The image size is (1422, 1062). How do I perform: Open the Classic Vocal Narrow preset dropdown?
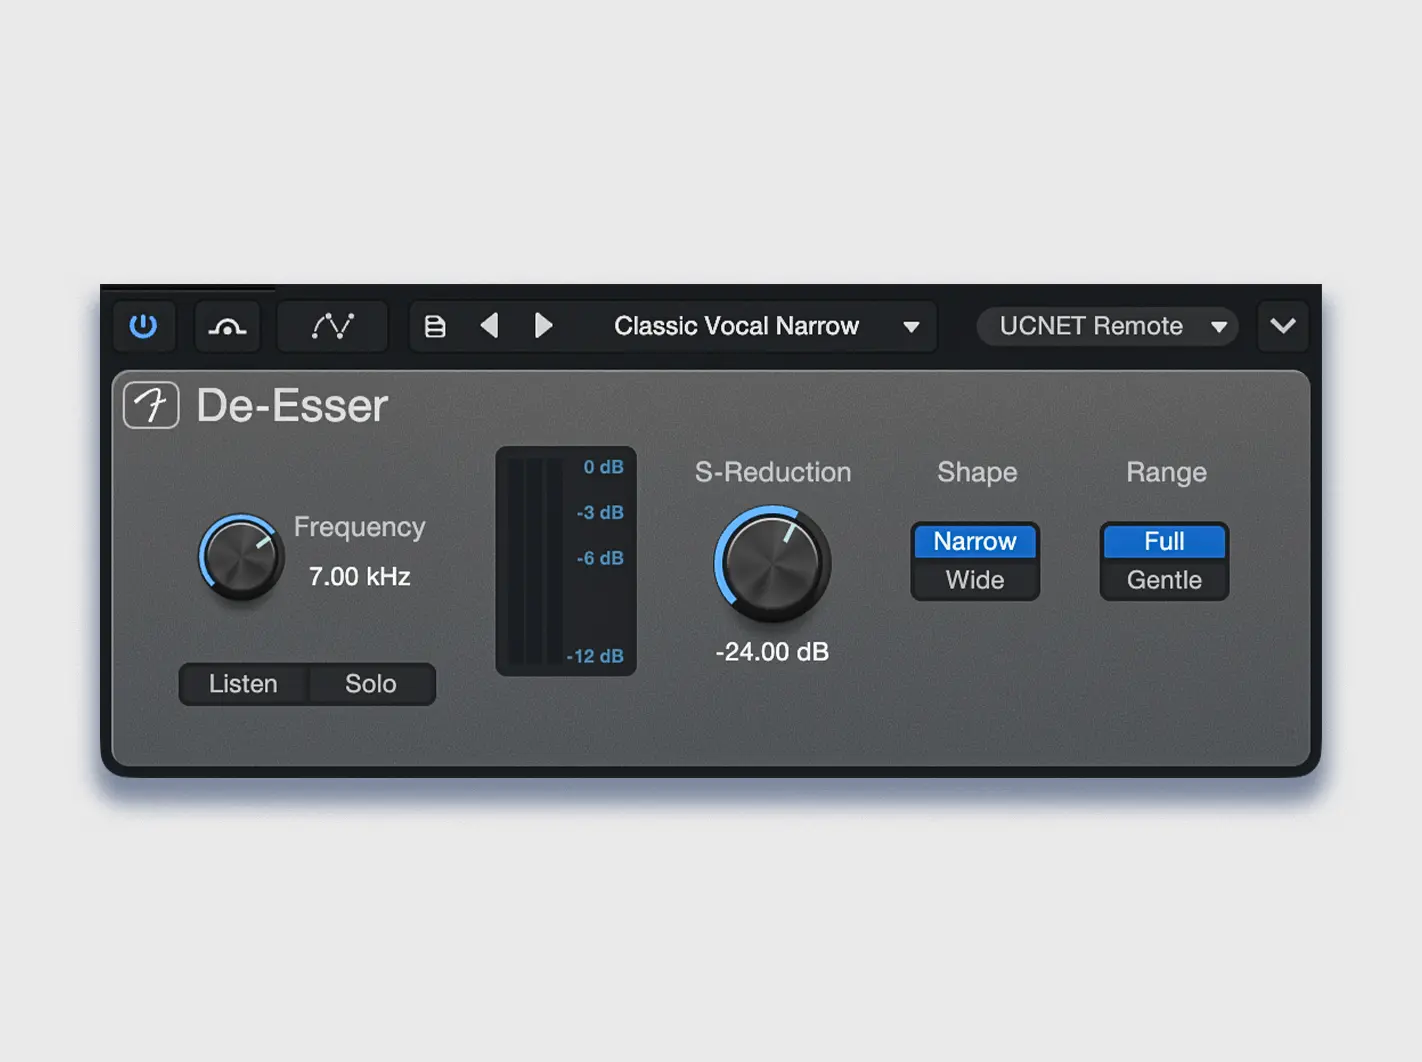(737, 325)
